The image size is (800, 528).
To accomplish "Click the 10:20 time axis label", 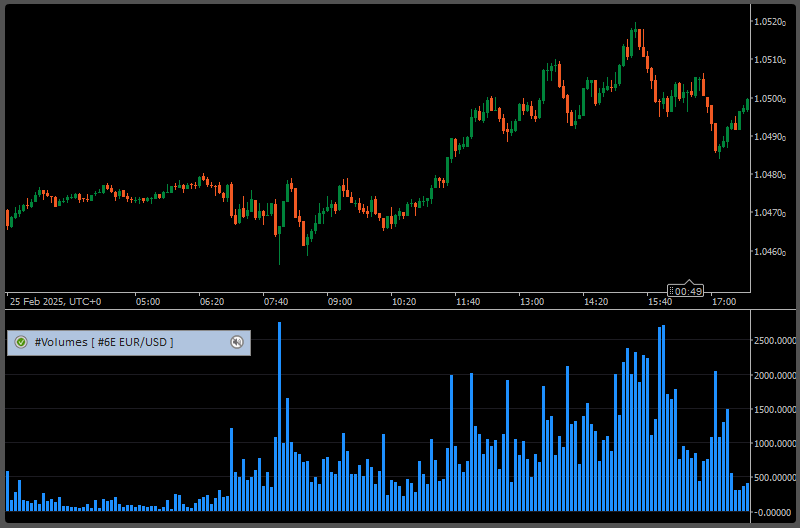I will tap(403, 301).
